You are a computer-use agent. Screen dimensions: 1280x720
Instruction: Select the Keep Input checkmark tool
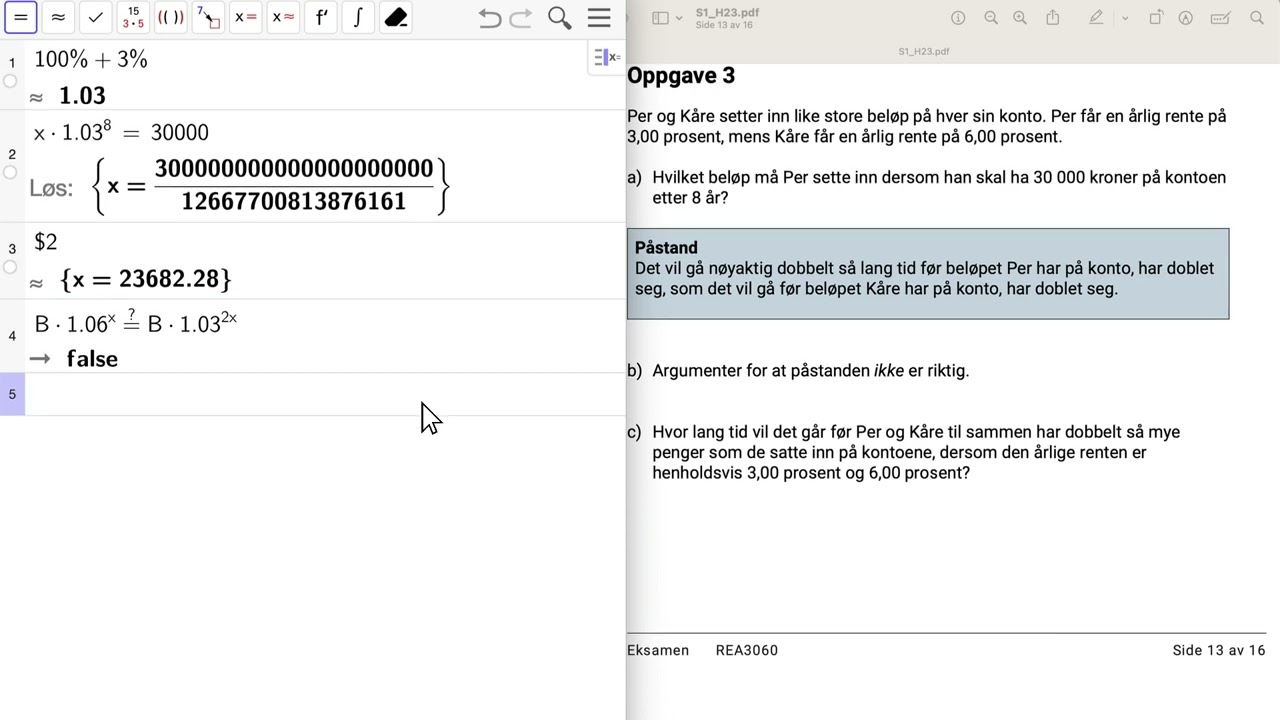tap(95, 17)
